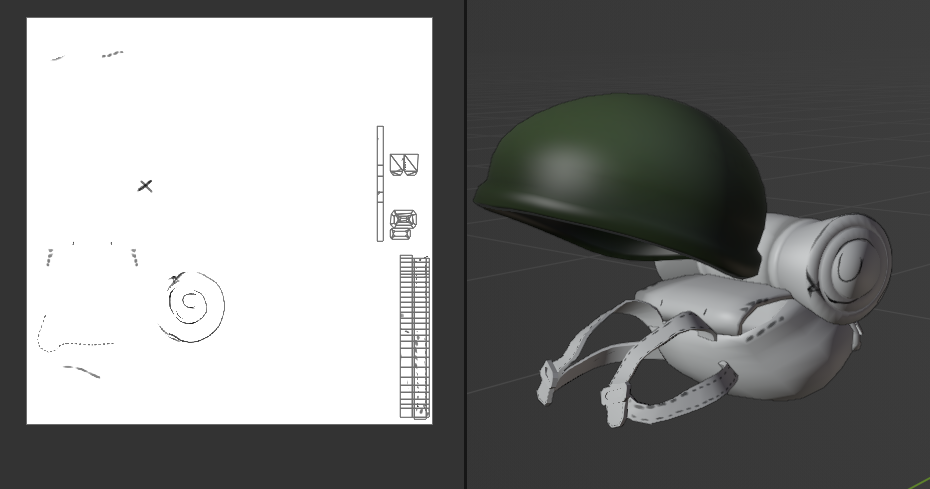Click the spiral drawing on the texture

[191, 305]
